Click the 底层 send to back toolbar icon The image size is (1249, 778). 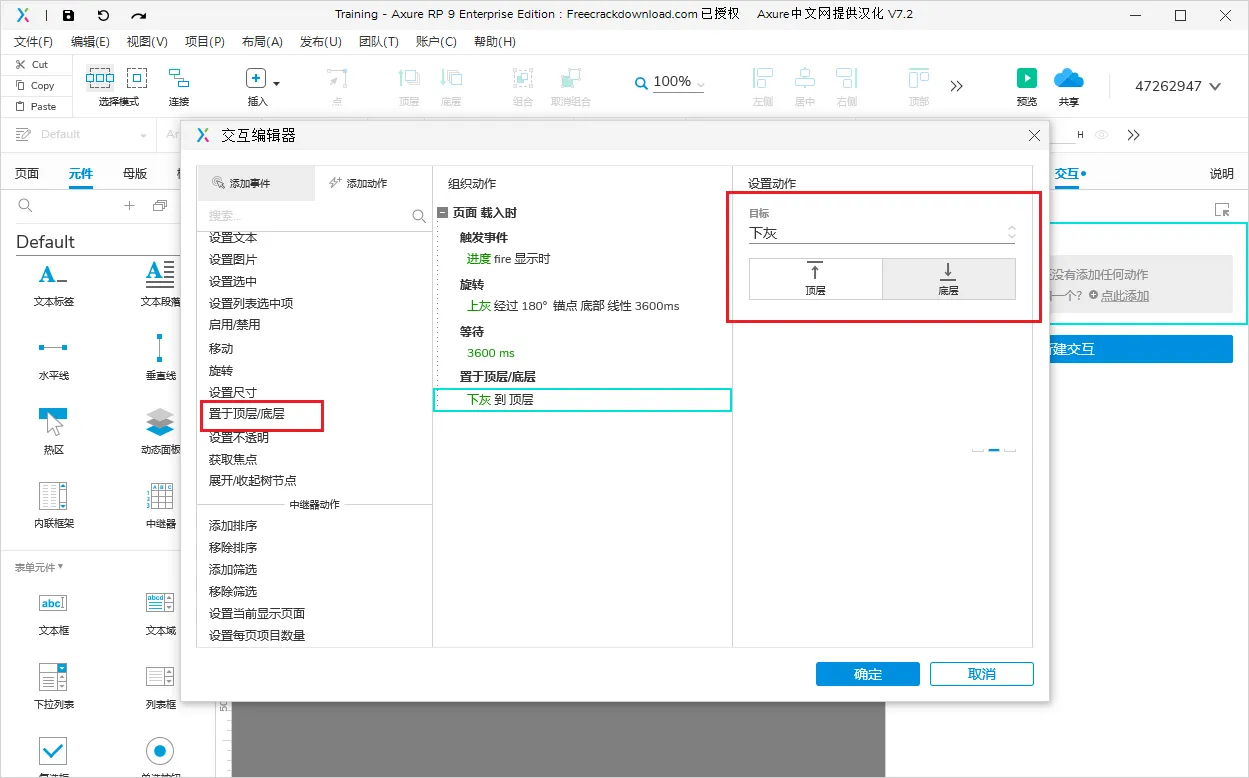(x=451, y=79)
